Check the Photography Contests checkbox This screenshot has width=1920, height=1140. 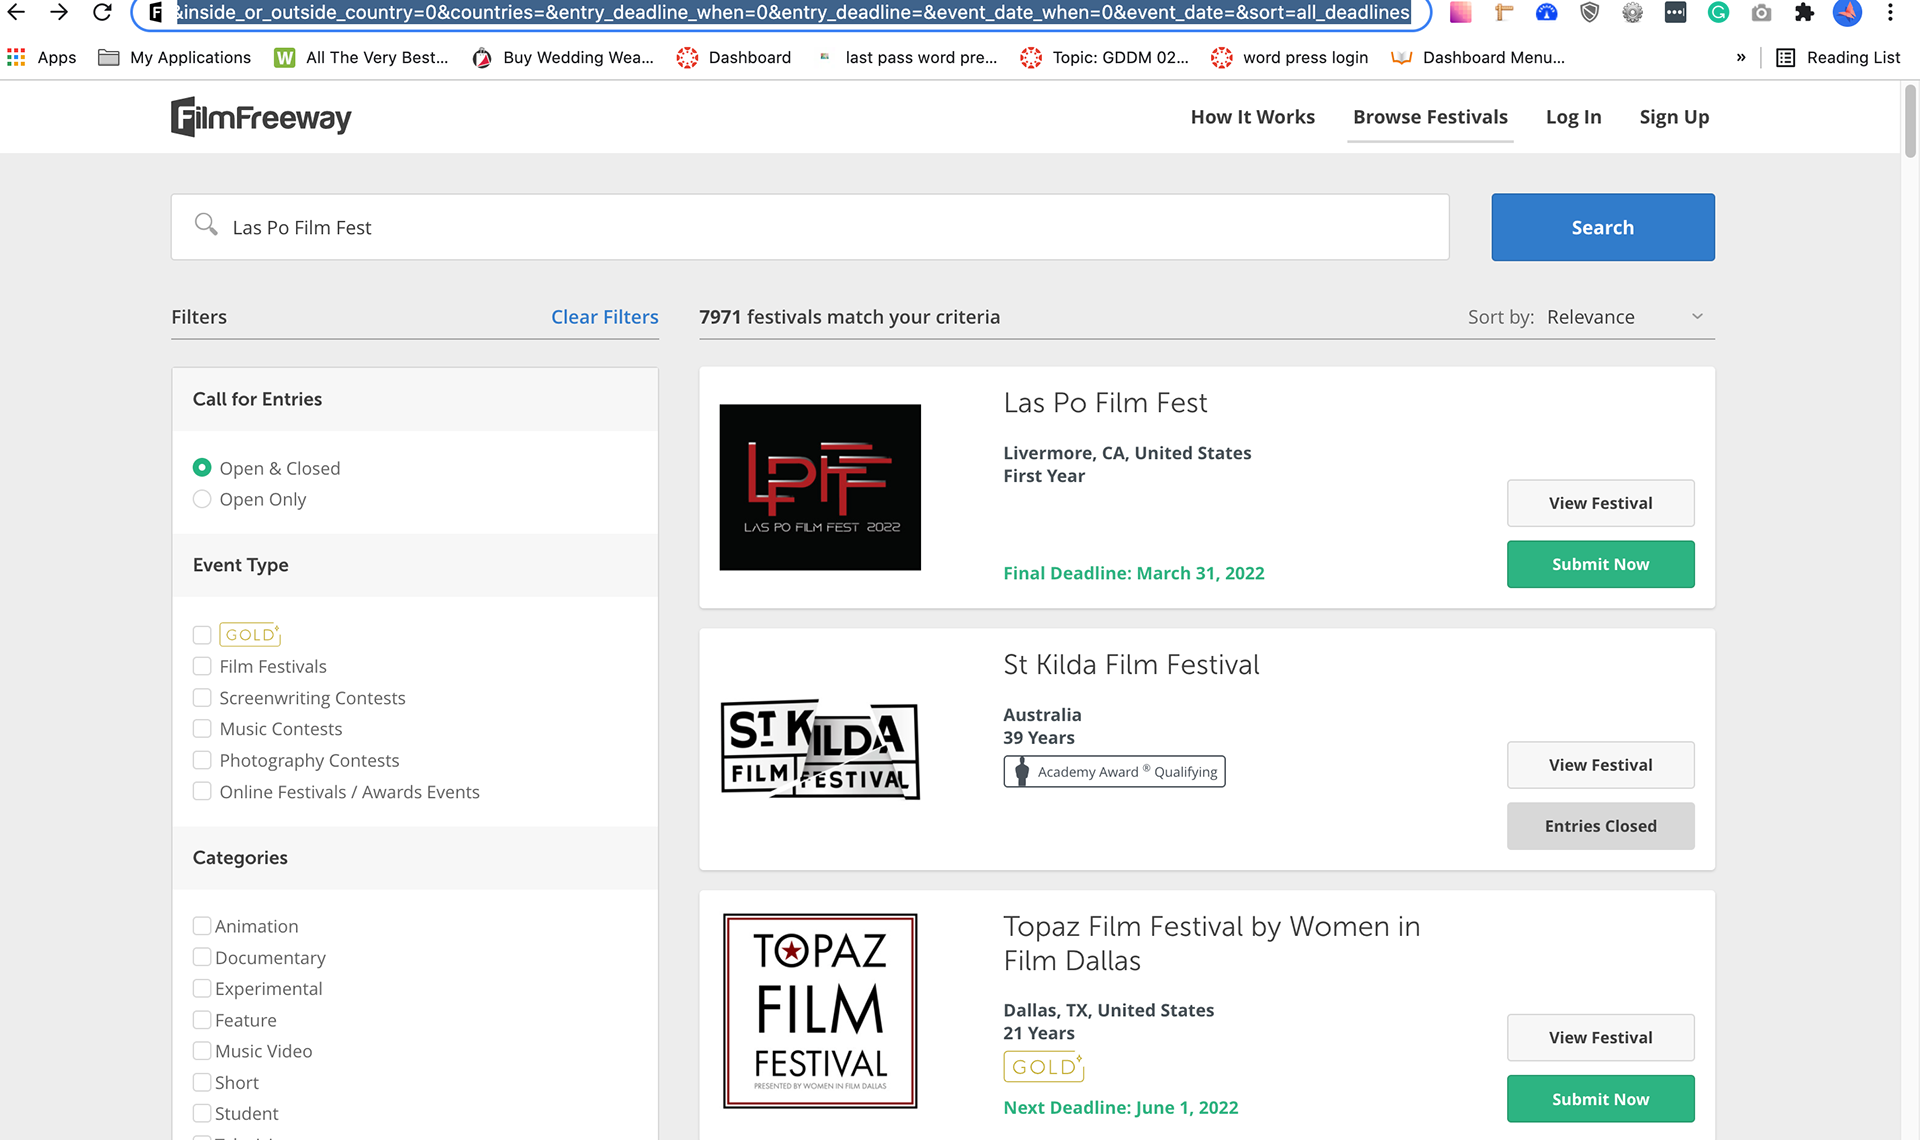(x=202, y=760)
